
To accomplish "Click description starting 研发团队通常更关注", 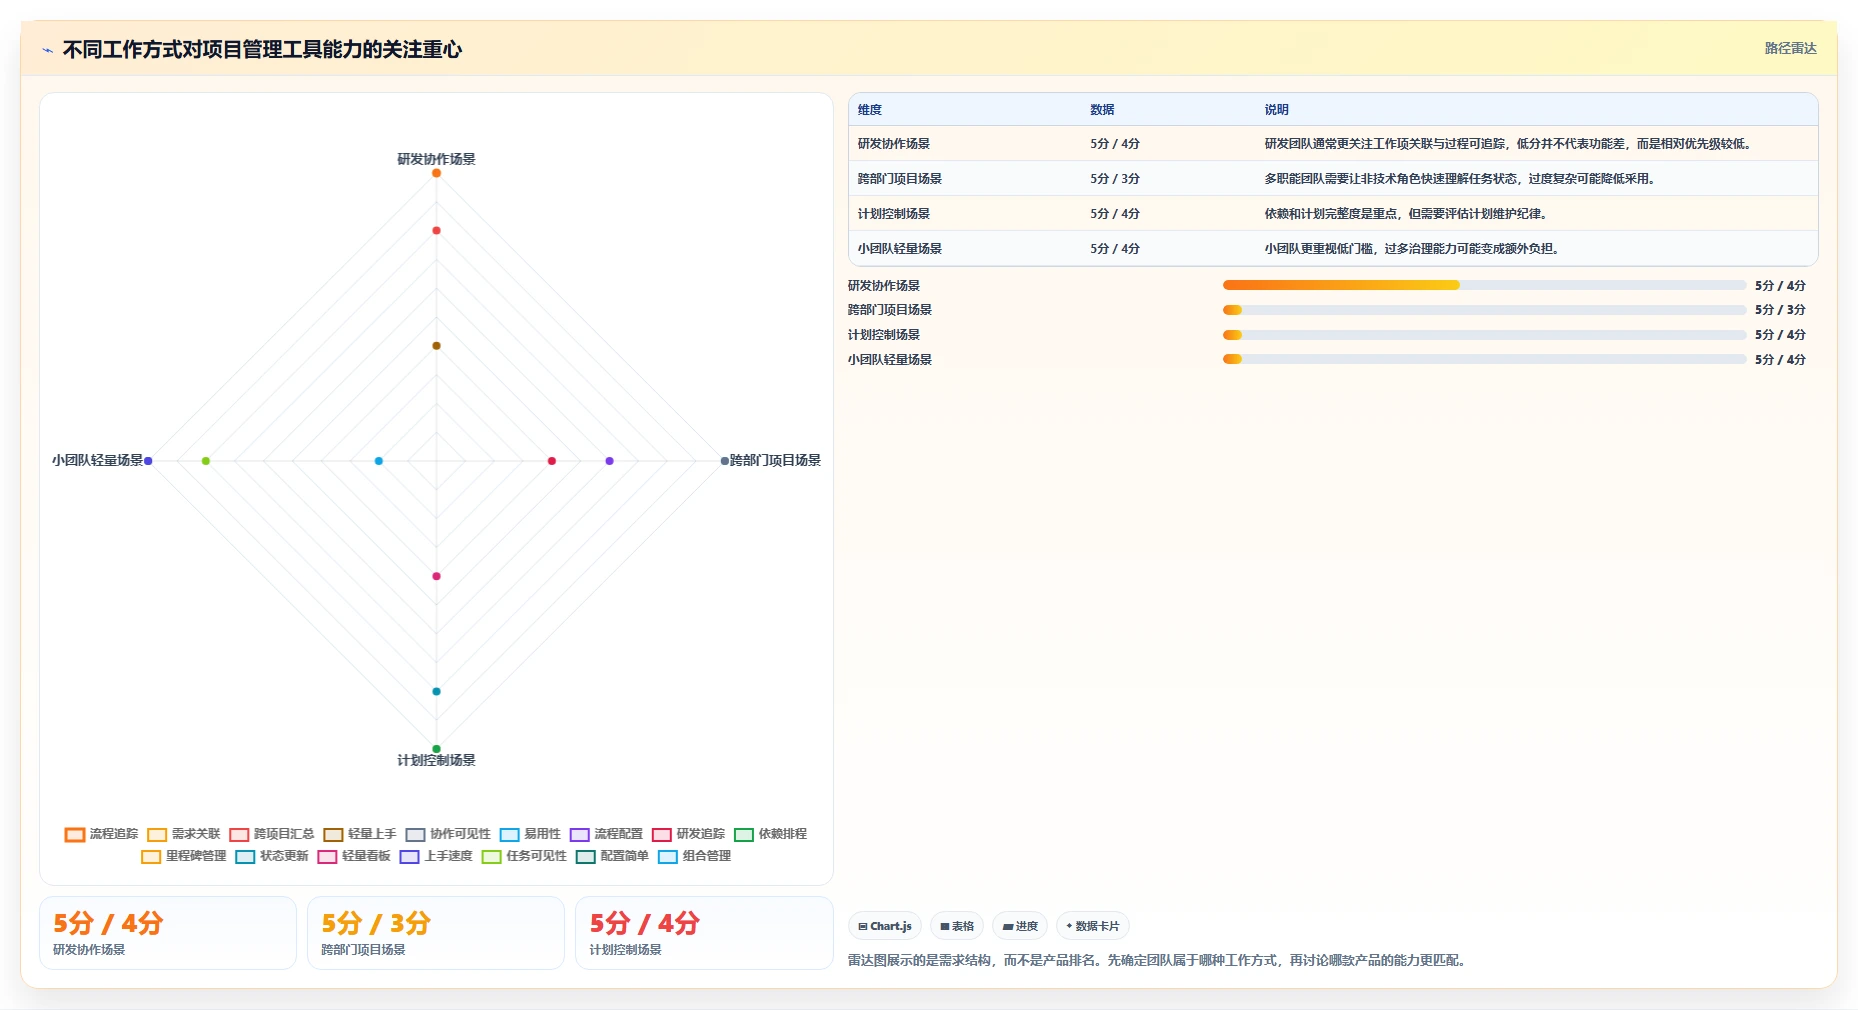I will (1509, 144).
